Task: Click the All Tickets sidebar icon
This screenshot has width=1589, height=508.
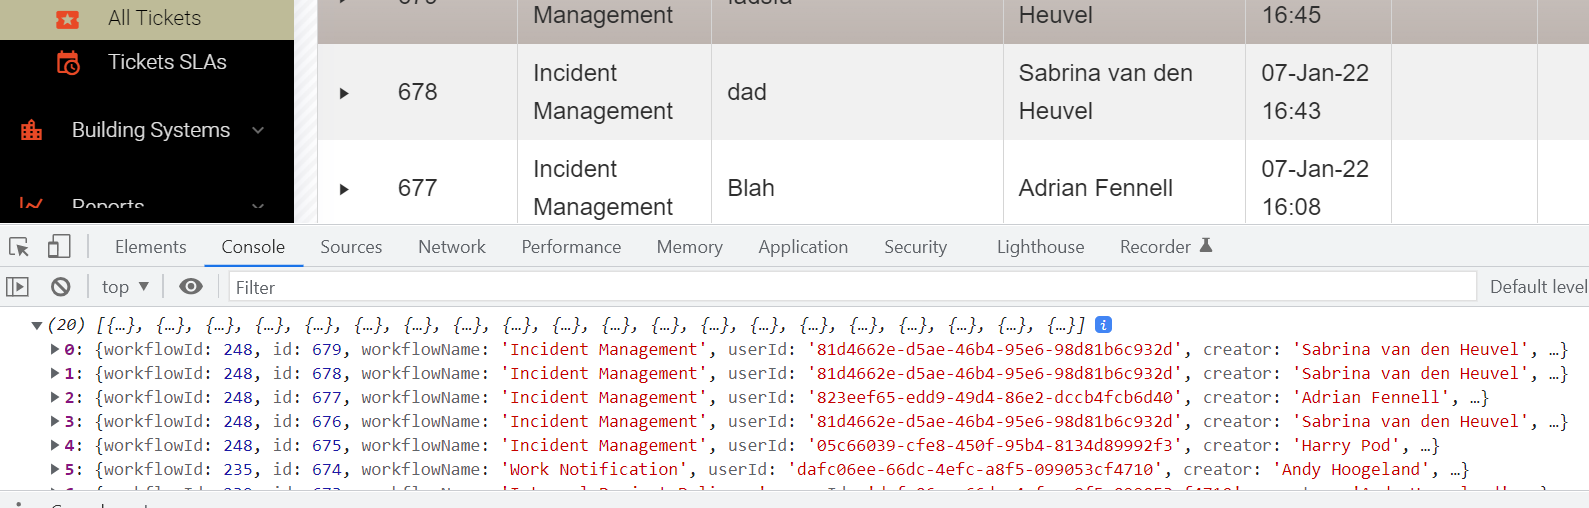Action: coord(67,19)
